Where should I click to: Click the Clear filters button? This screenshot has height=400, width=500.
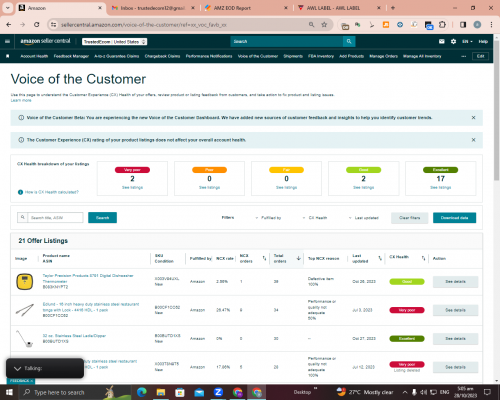410,218
